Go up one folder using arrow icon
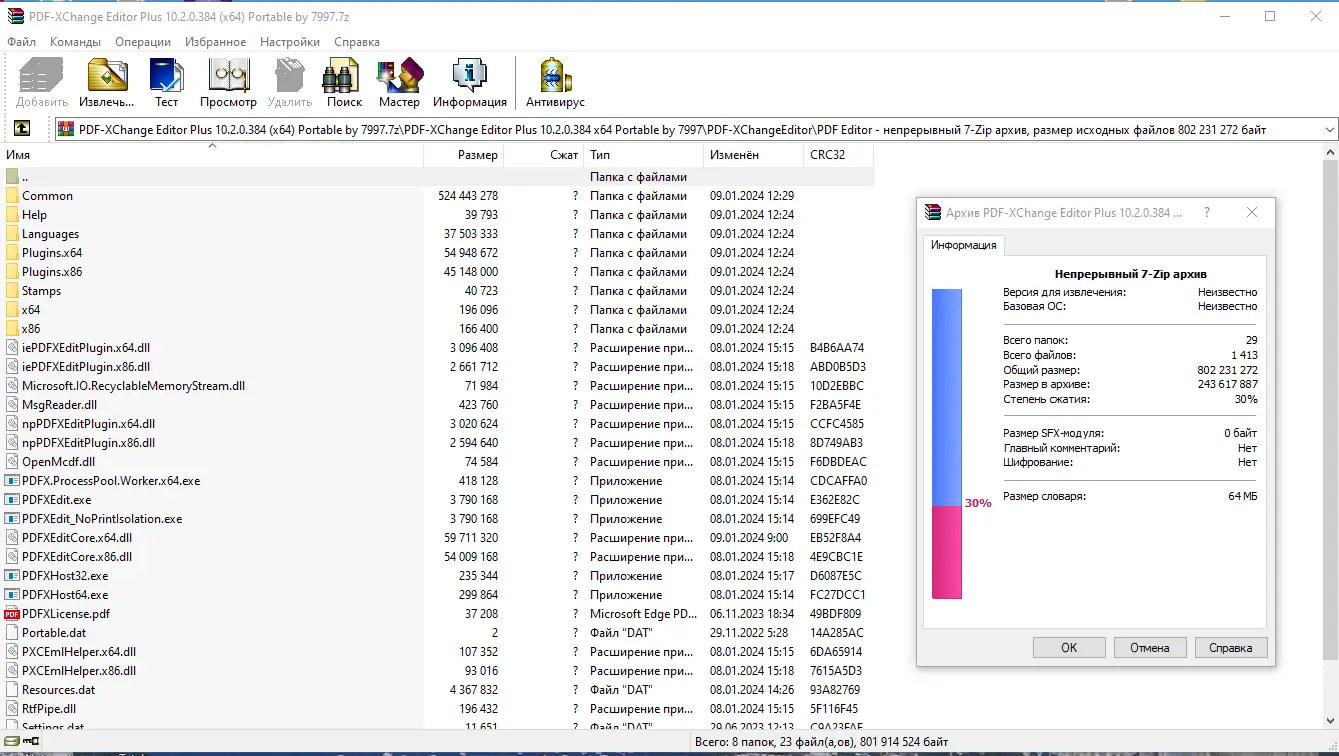 22,129
